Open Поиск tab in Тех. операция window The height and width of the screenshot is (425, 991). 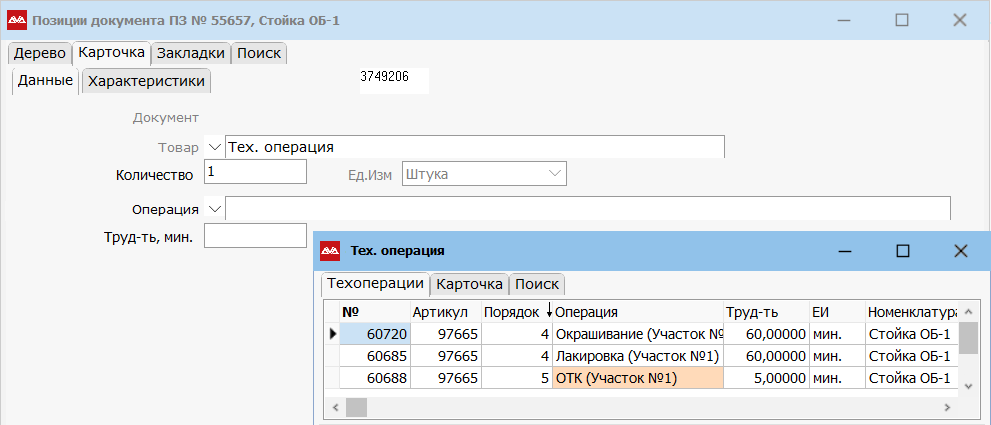pos(538,284)
